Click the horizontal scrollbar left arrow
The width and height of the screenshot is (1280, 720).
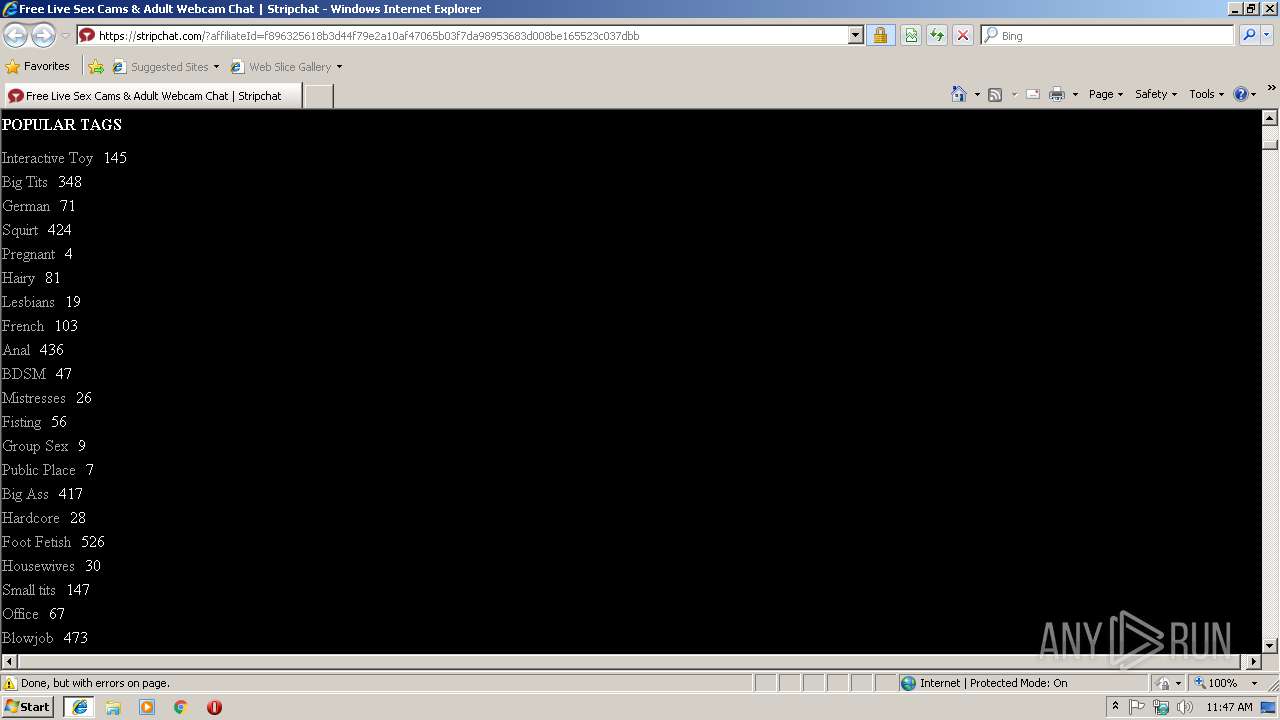(10, 661)
